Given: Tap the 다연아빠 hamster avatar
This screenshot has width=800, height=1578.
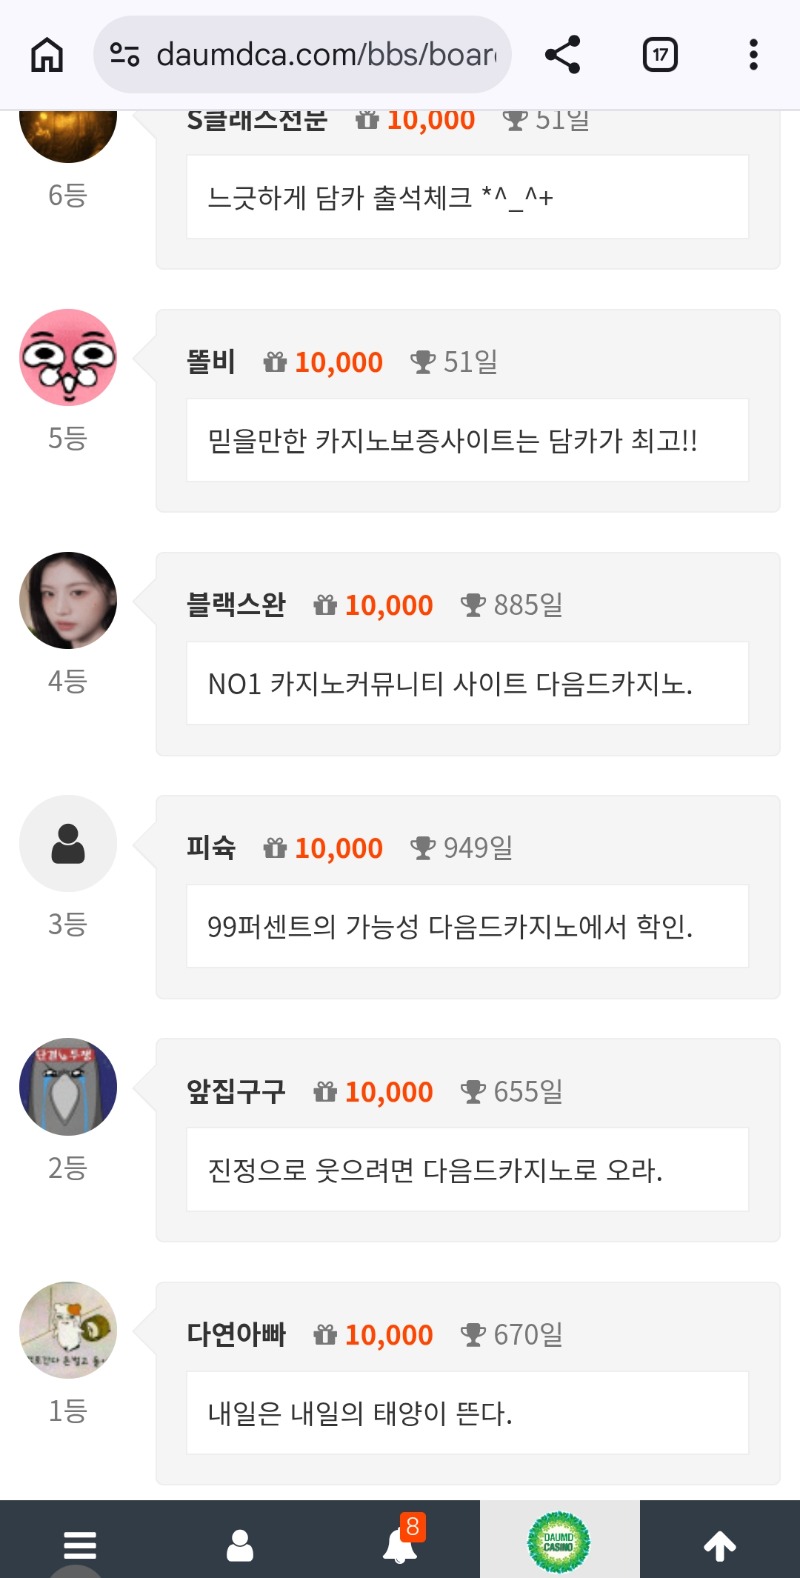Looking at the screenshot, I should click(68, 1330).
